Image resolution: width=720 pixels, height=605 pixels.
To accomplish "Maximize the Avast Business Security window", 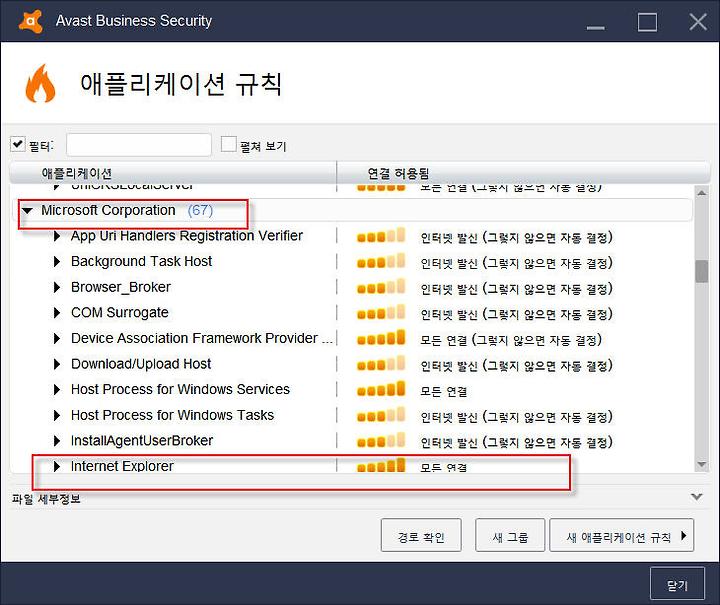I will tap(647, 22).
